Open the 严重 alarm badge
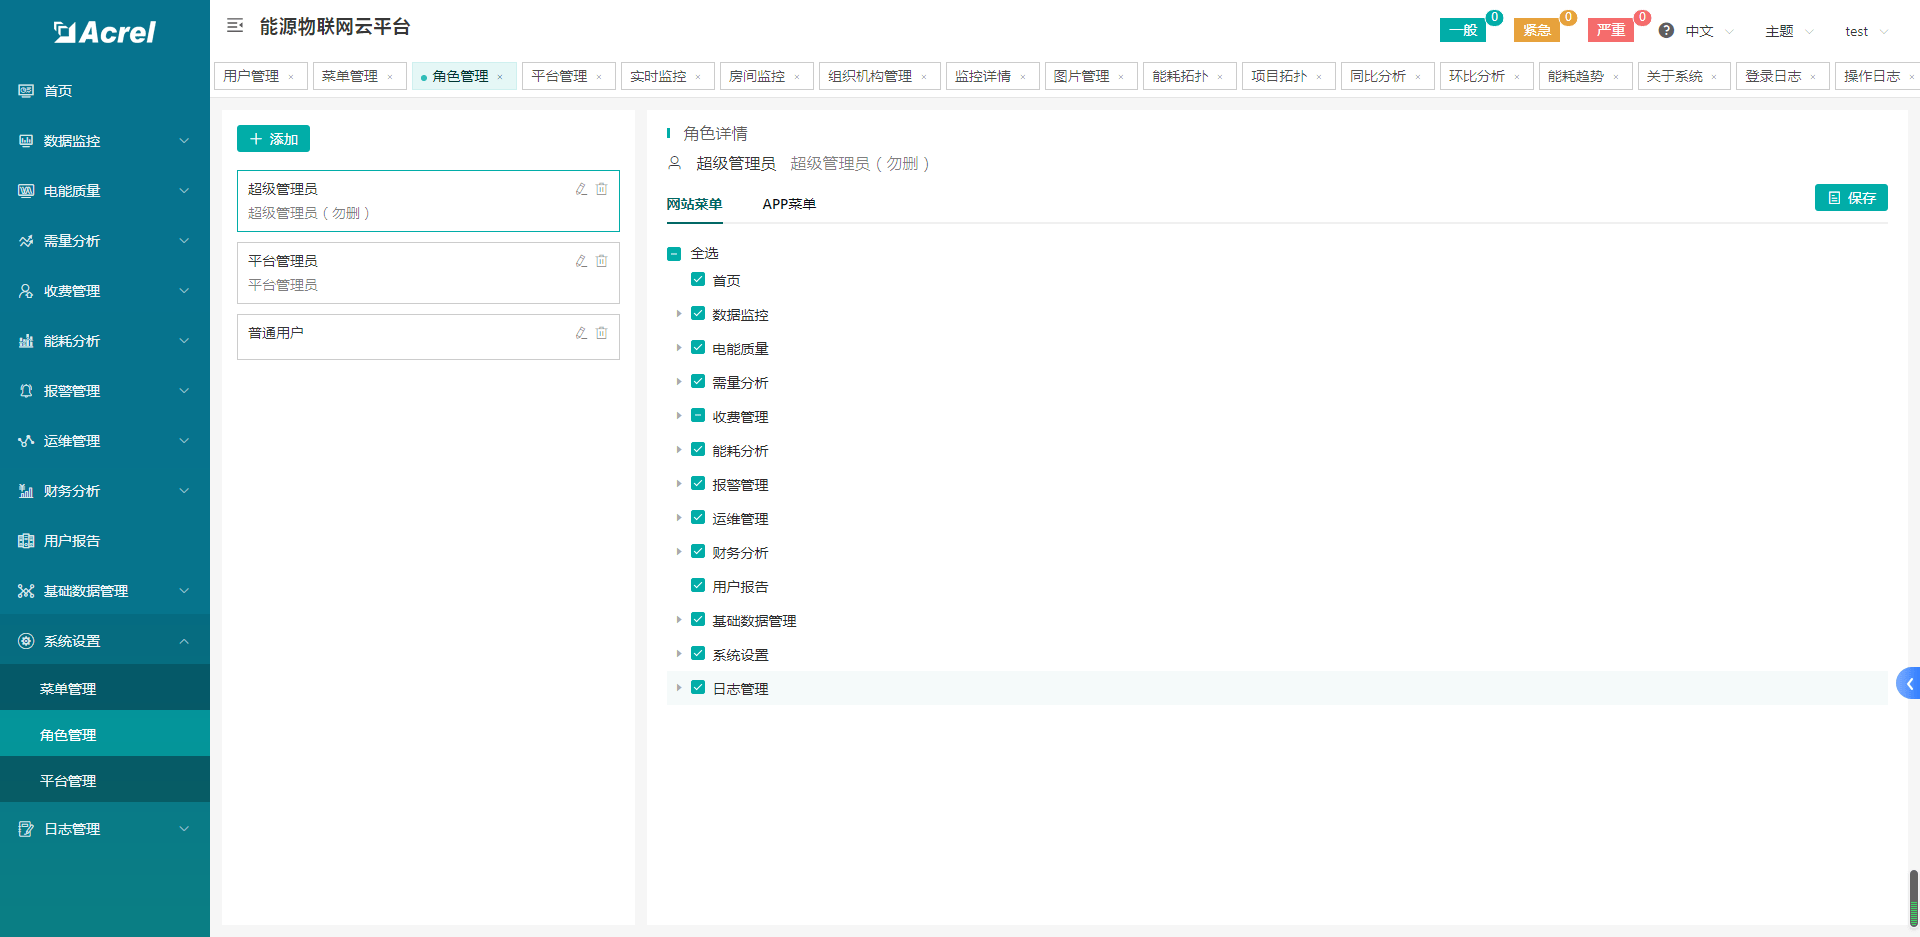 (1611, 30)
